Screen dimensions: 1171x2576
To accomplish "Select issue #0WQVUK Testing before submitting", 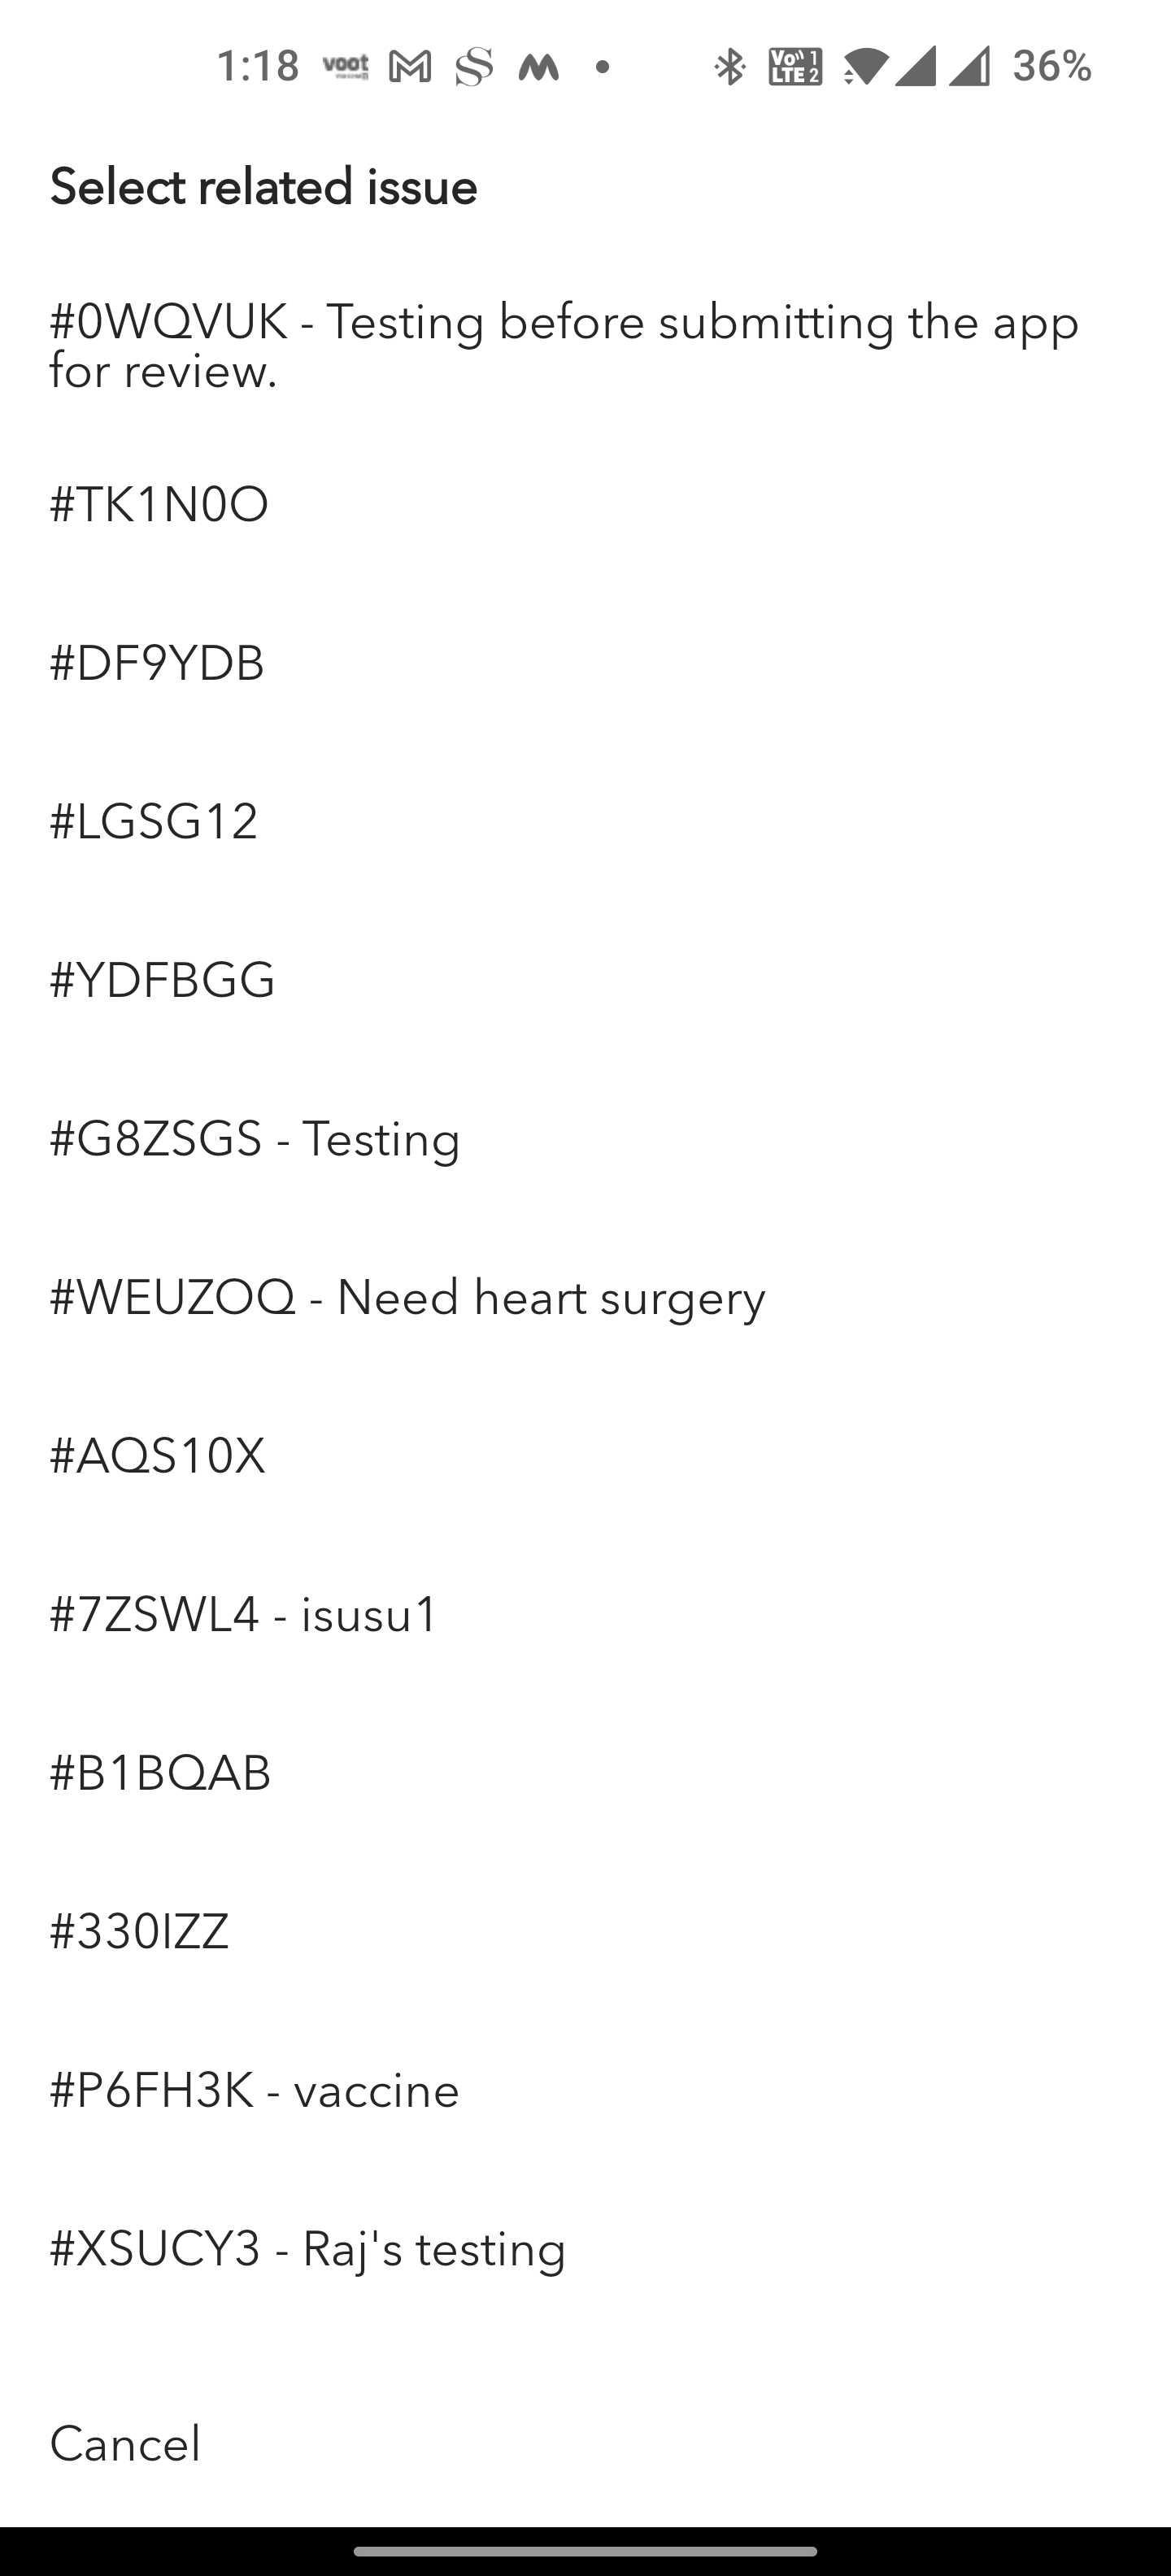I will (x=564, y=346).
